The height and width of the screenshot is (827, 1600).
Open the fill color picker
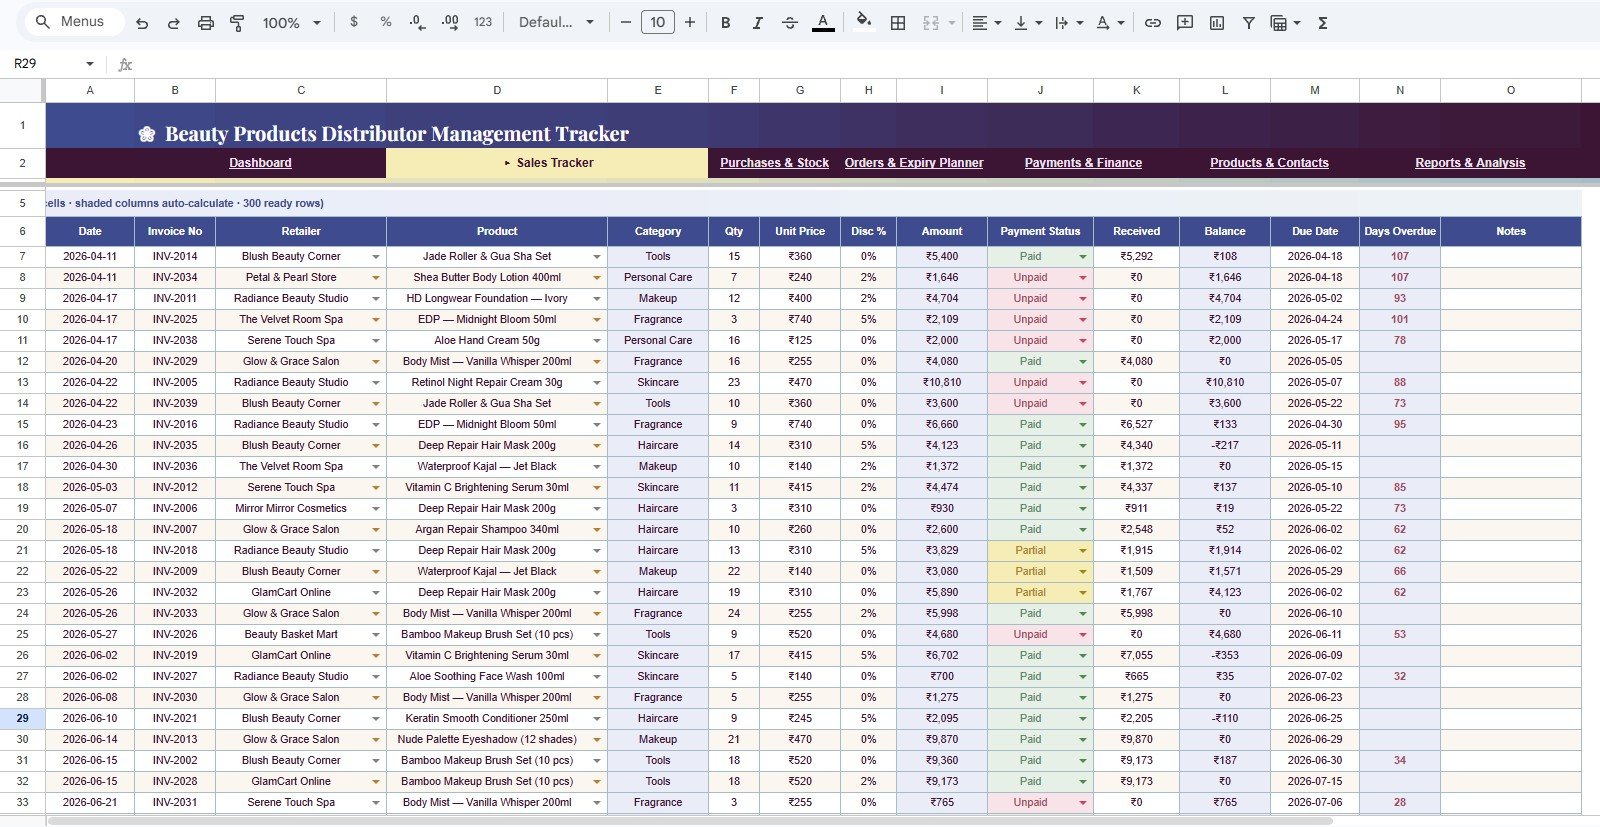(x=864, y=22)
